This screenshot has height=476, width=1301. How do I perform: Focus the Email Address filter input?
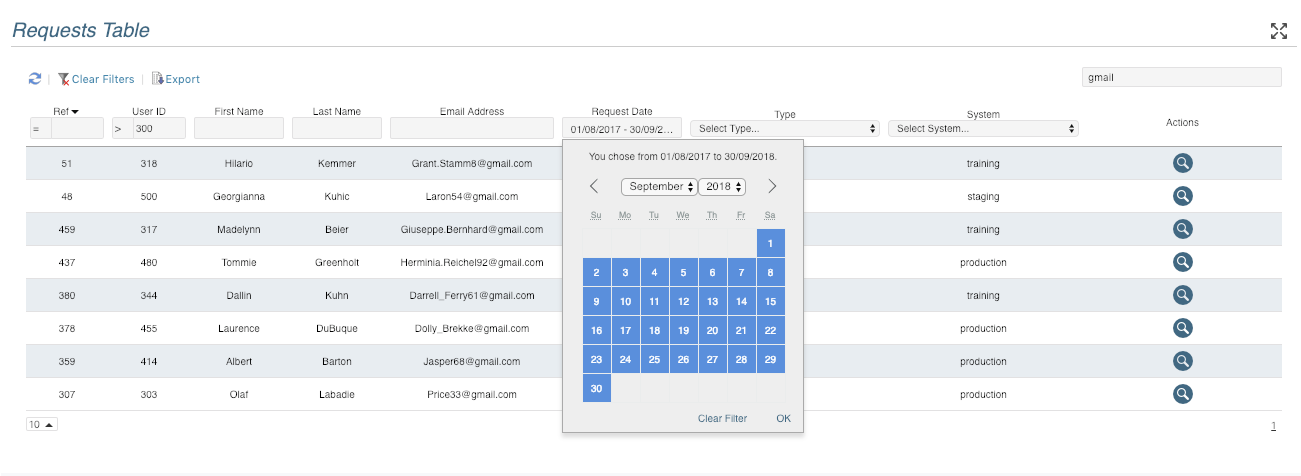click(472, 128)
